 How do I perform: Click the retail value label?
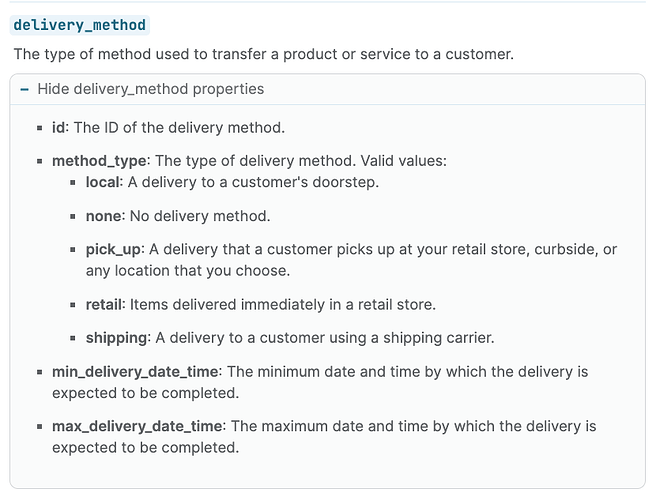[x=105, y=303]
